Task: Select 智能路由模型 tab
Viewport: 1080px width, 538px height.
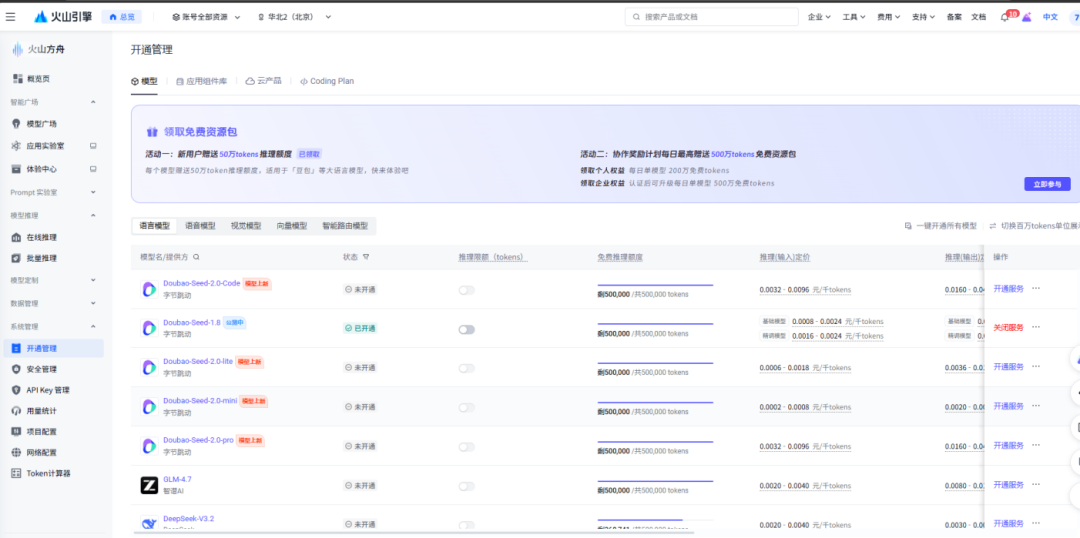Action: [x=345, y=226]
